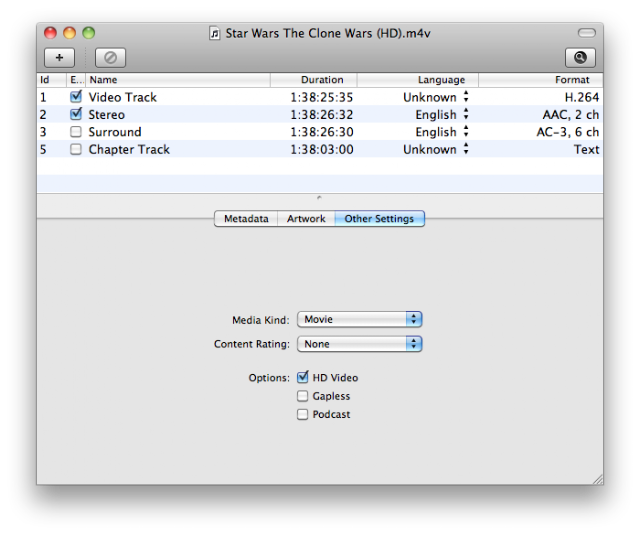Click the duration 1:38:26:32
The image size is (640, 535).
[322, 115]
